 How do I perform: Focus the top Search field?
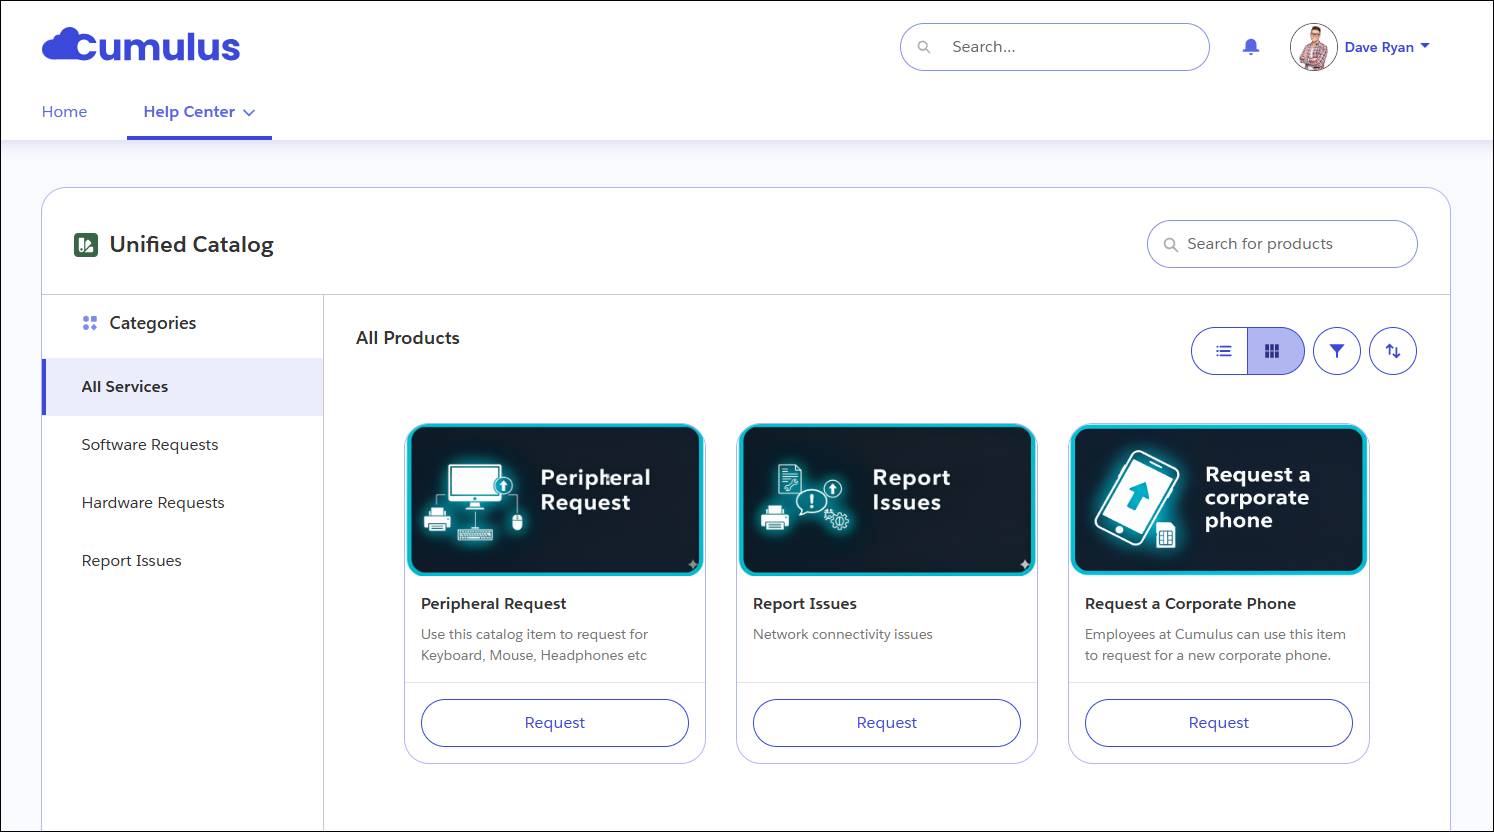[x=1055, y=47]
